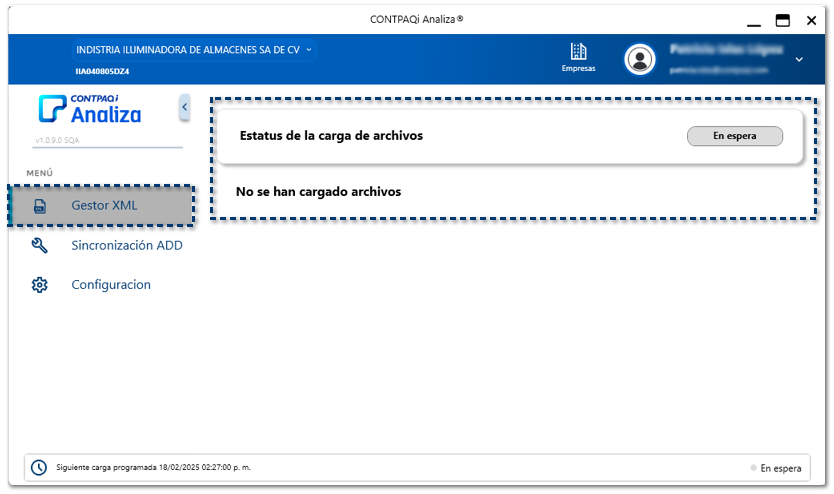Click 'Siguiente carga programada' status text
Screen dimensions: 834x494
point(153,467)
